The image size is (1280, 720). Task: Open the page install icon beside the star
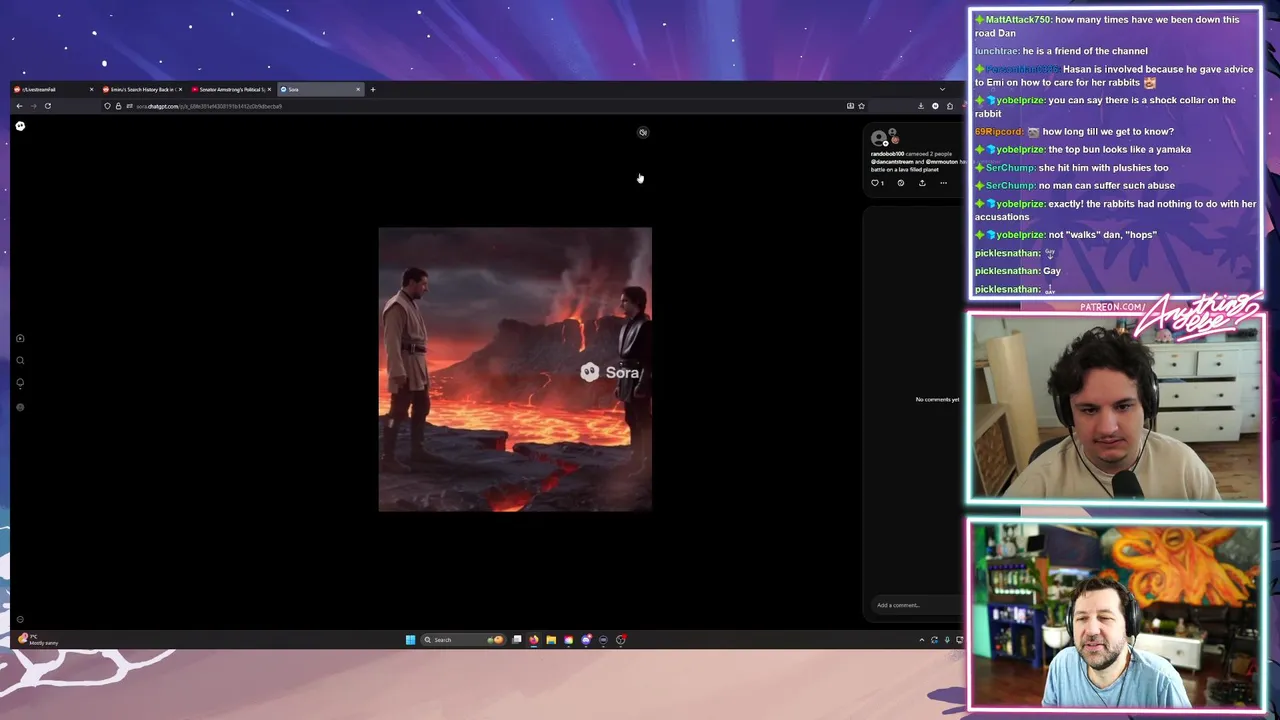[x=850, y=106]
